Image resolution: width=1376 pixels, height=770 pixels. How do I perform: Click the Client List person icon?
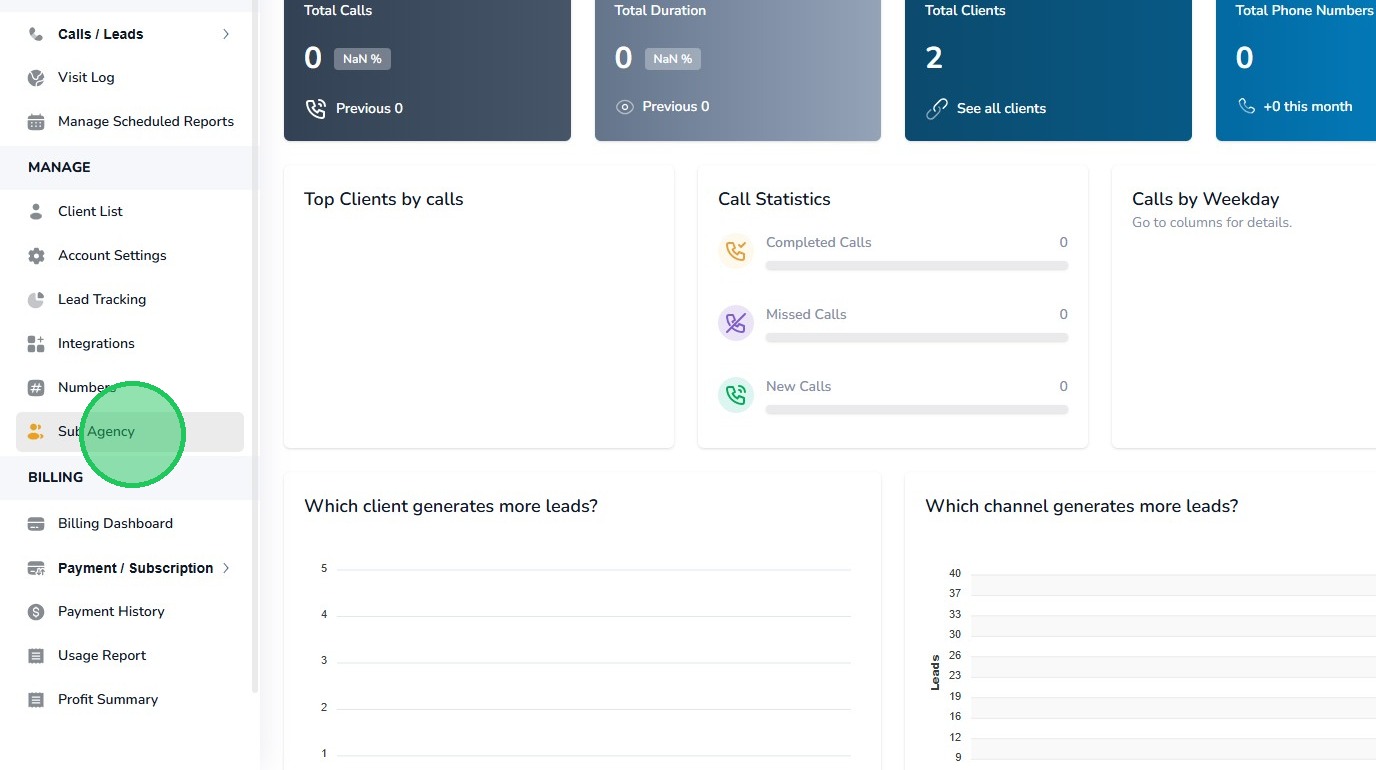pos(36,212)
